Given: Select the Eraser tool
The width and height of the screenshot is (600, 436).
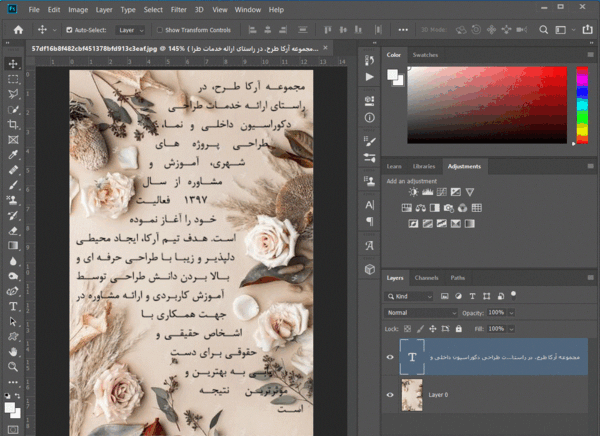Looking at the screenshot, I should tap(13, 230).
